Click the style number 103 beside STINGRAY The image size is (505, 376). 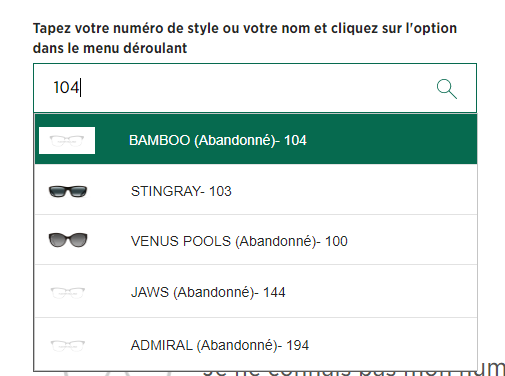(220, 191)
